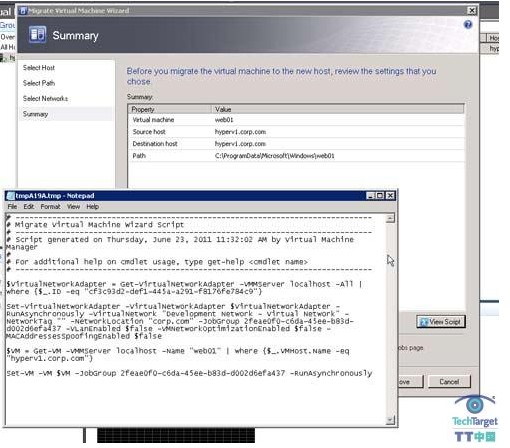Go to the Select Networks wizard step
The height and width of the screenshot is (448, 510).
click(45, 98)
